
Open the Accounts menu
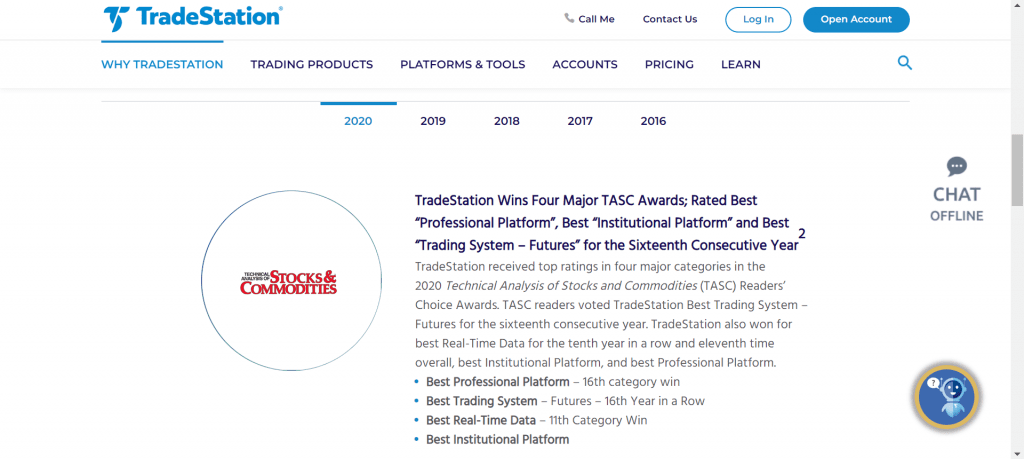[585, 65]
